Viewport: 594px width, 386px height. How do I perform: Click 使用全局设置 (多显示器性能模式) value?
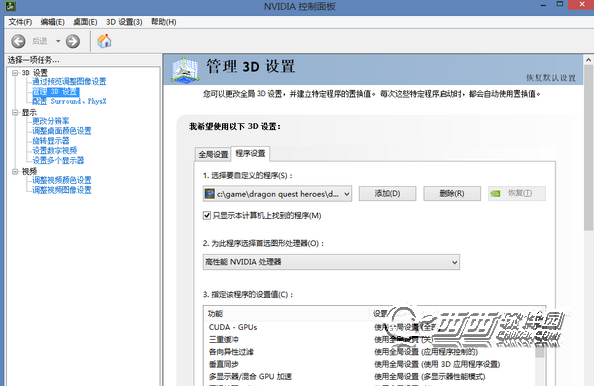[x=430, y=377]
